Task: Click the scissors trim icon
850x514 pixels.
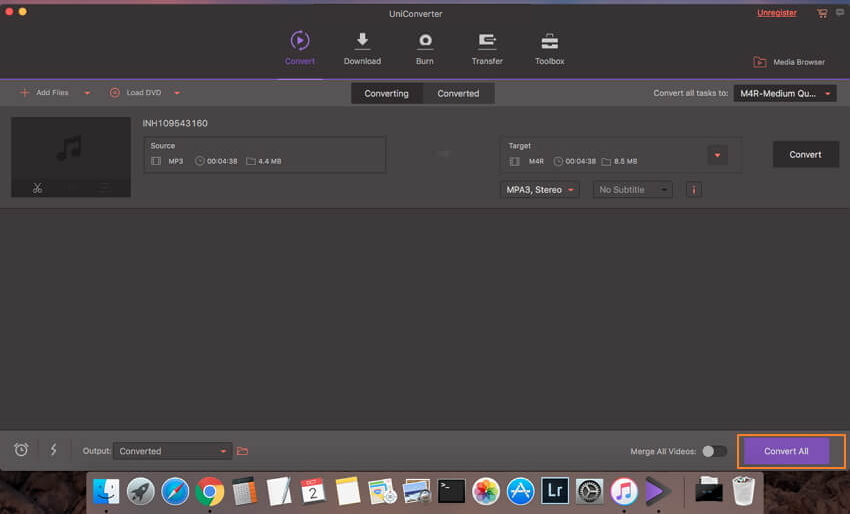Action: coord(37,188)
